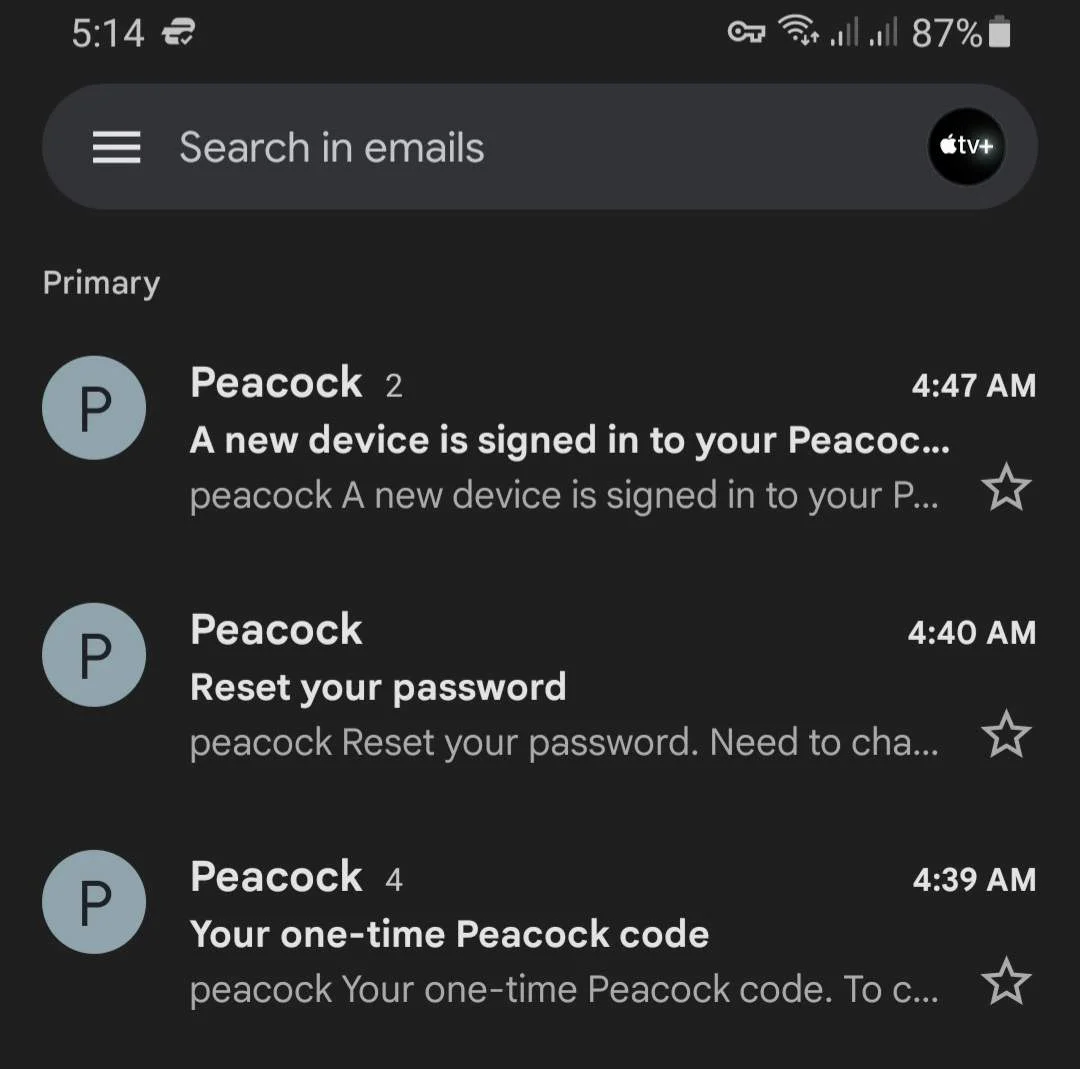The height and width of the screenshot is (1069, 1080).
Task: Tap the battery status icon
Action: (x=999, y=32)
